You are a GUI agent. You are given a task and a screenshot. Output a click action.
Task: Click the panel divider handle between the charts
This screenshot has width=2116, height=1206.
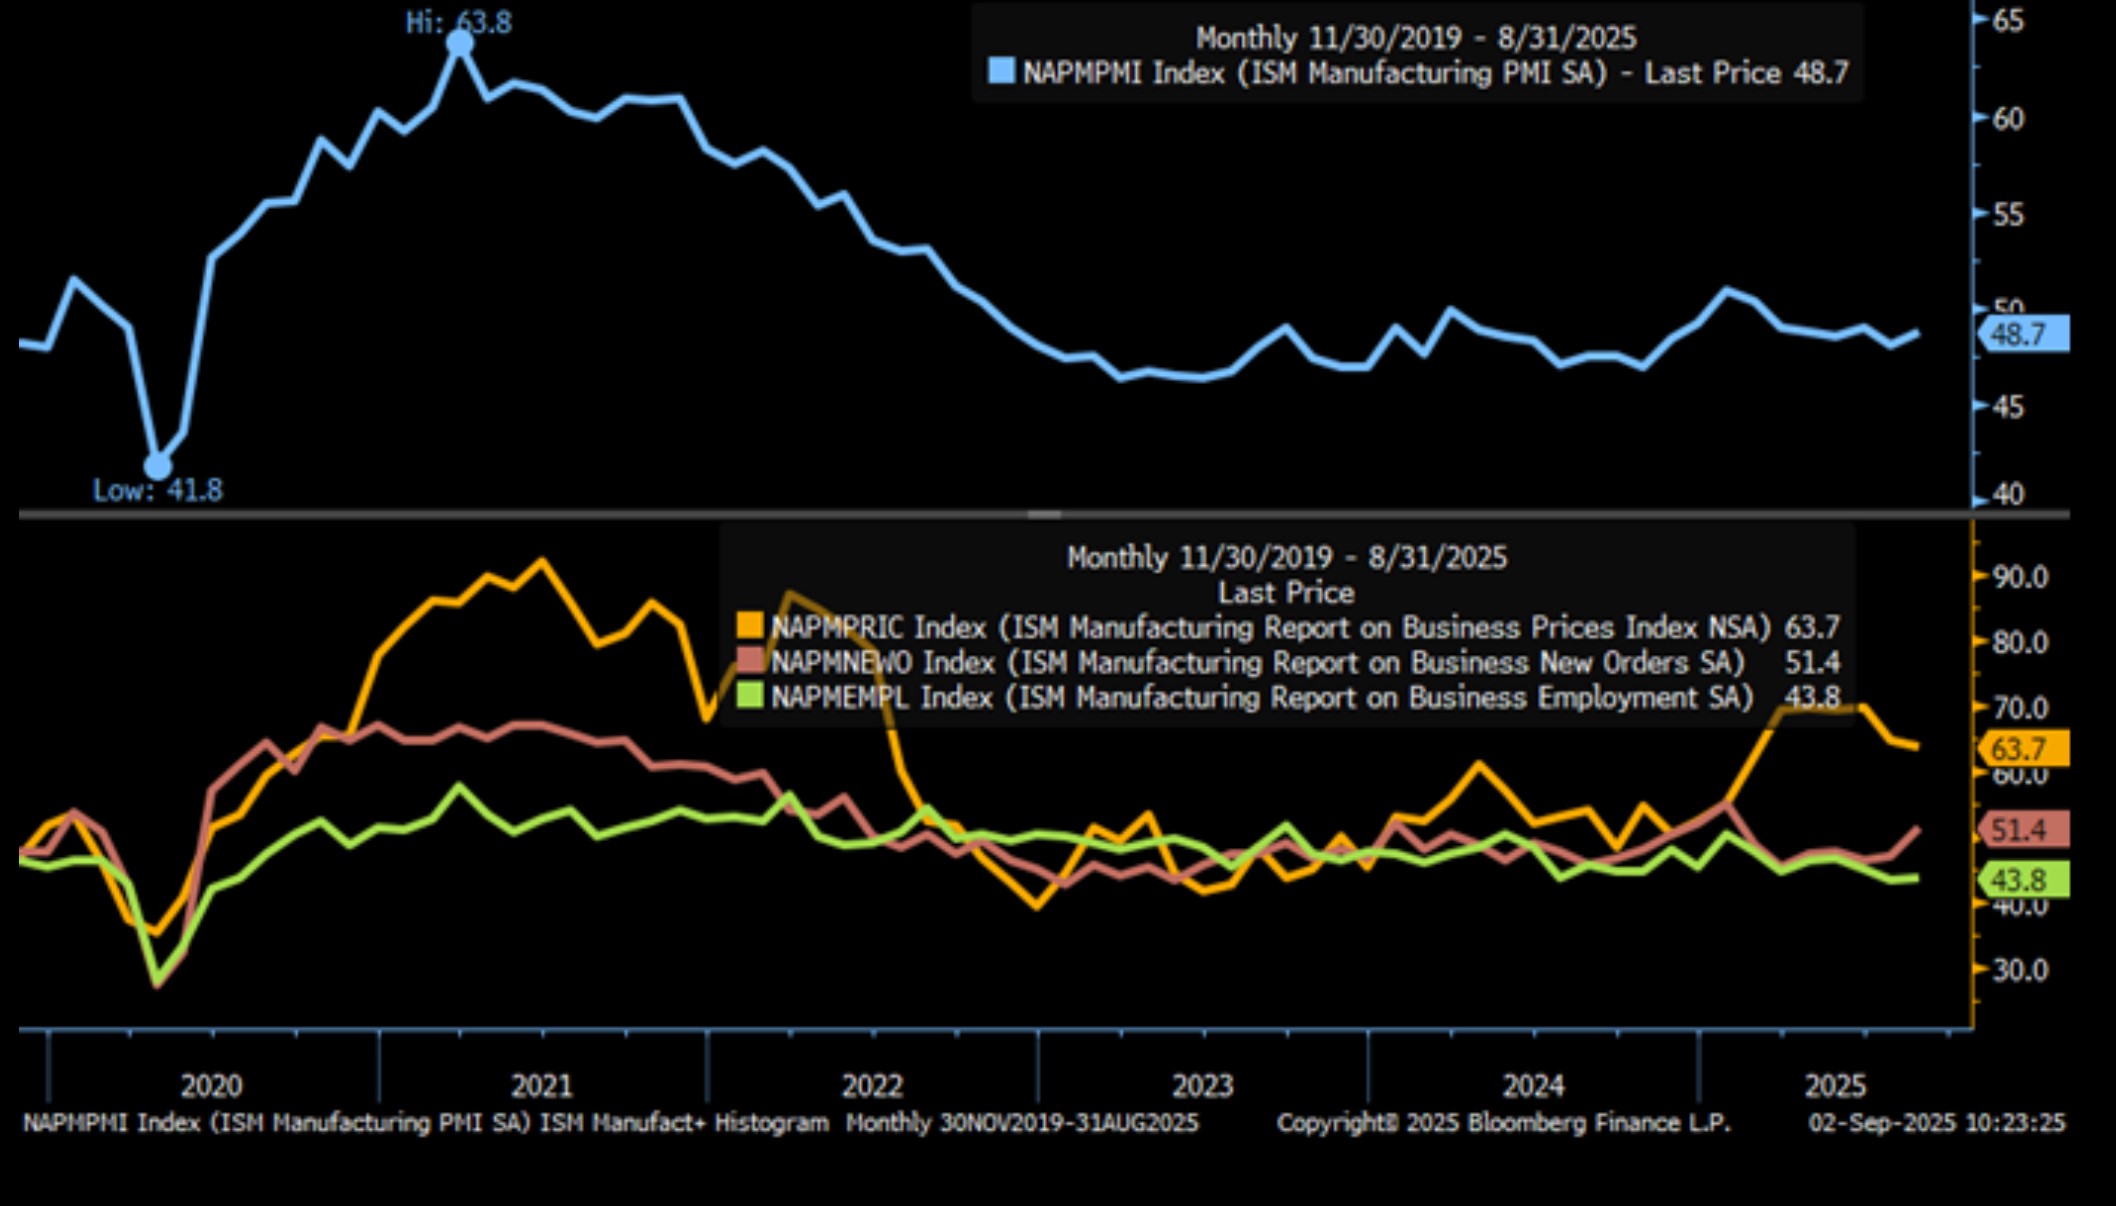(x=1044, y=514)
